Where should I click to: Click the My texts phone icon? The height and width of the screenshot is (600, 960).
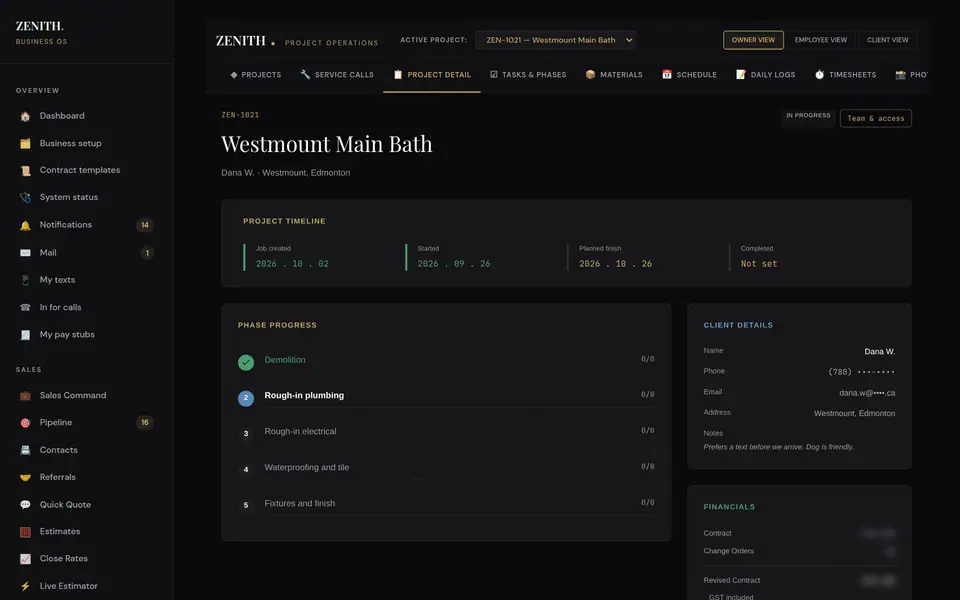coord(25,280)
